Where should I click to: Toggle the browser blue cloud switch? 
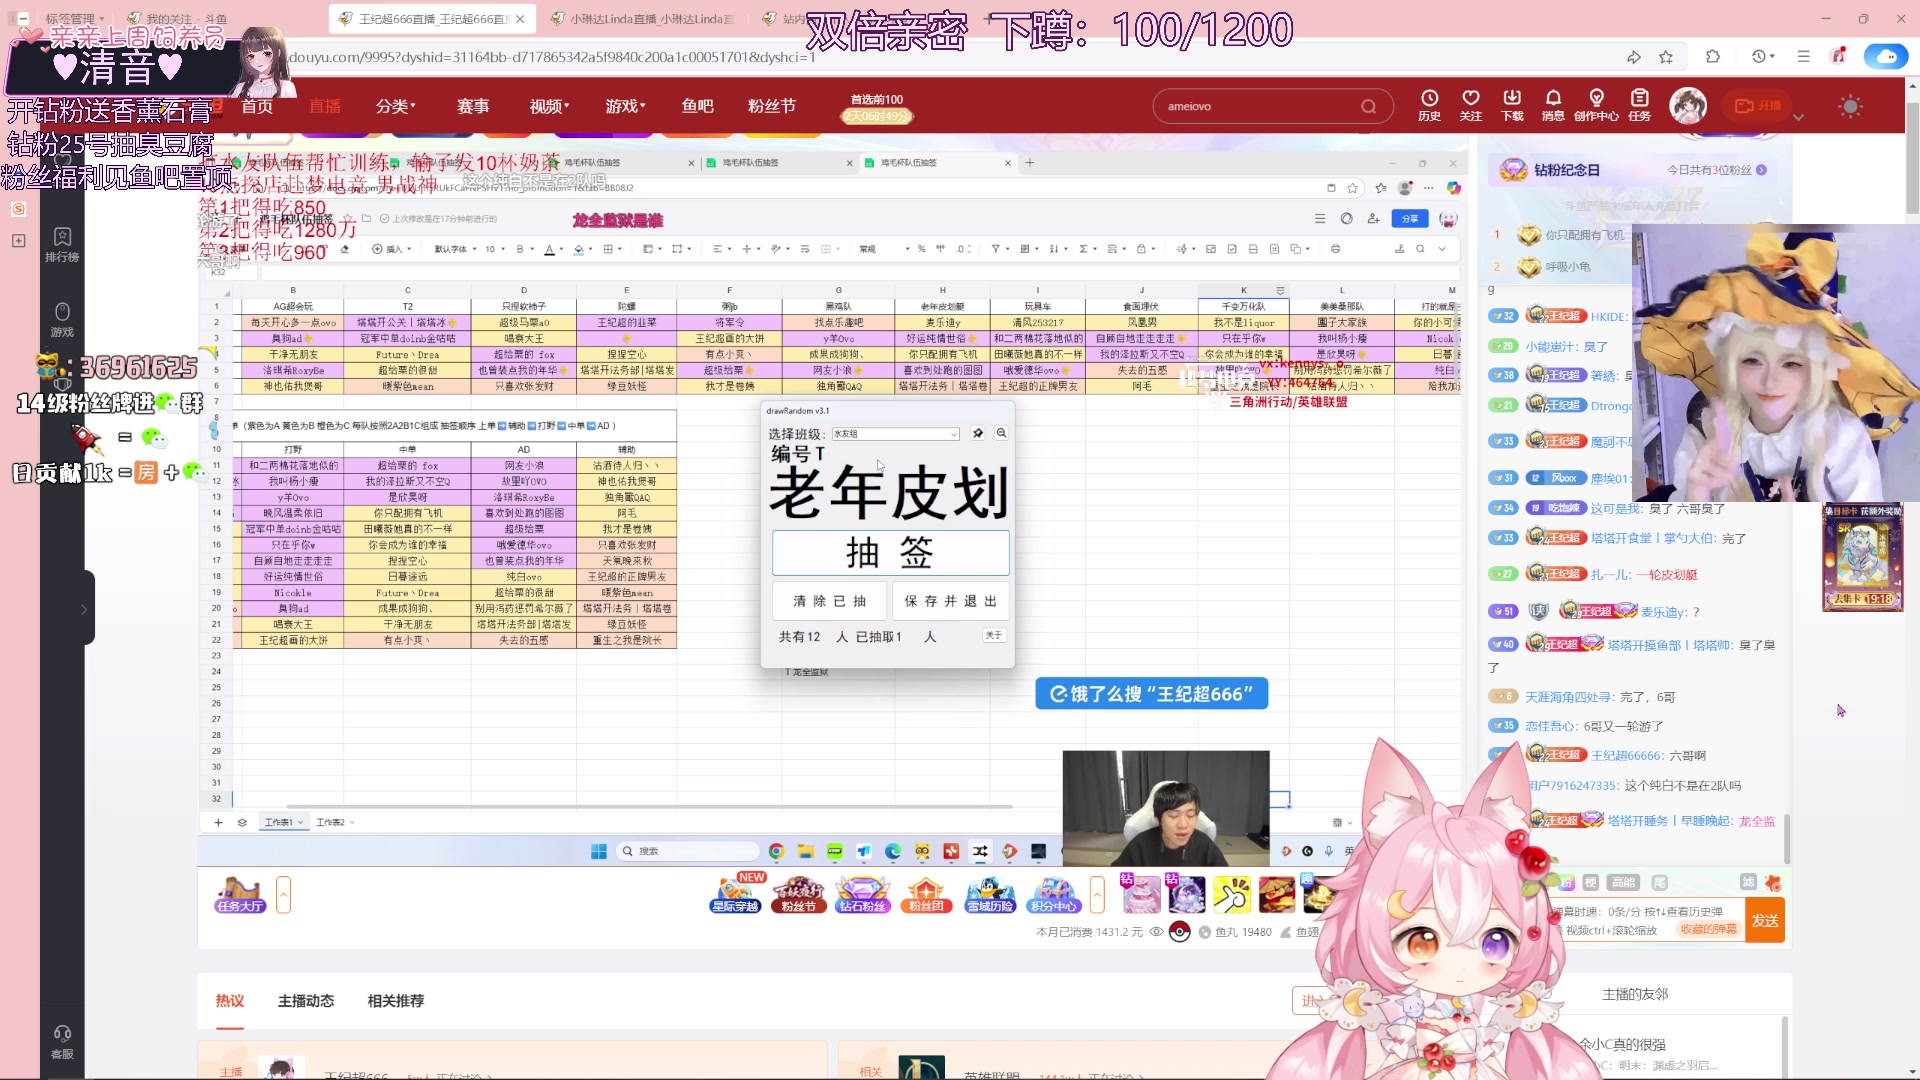(1885, 57)
